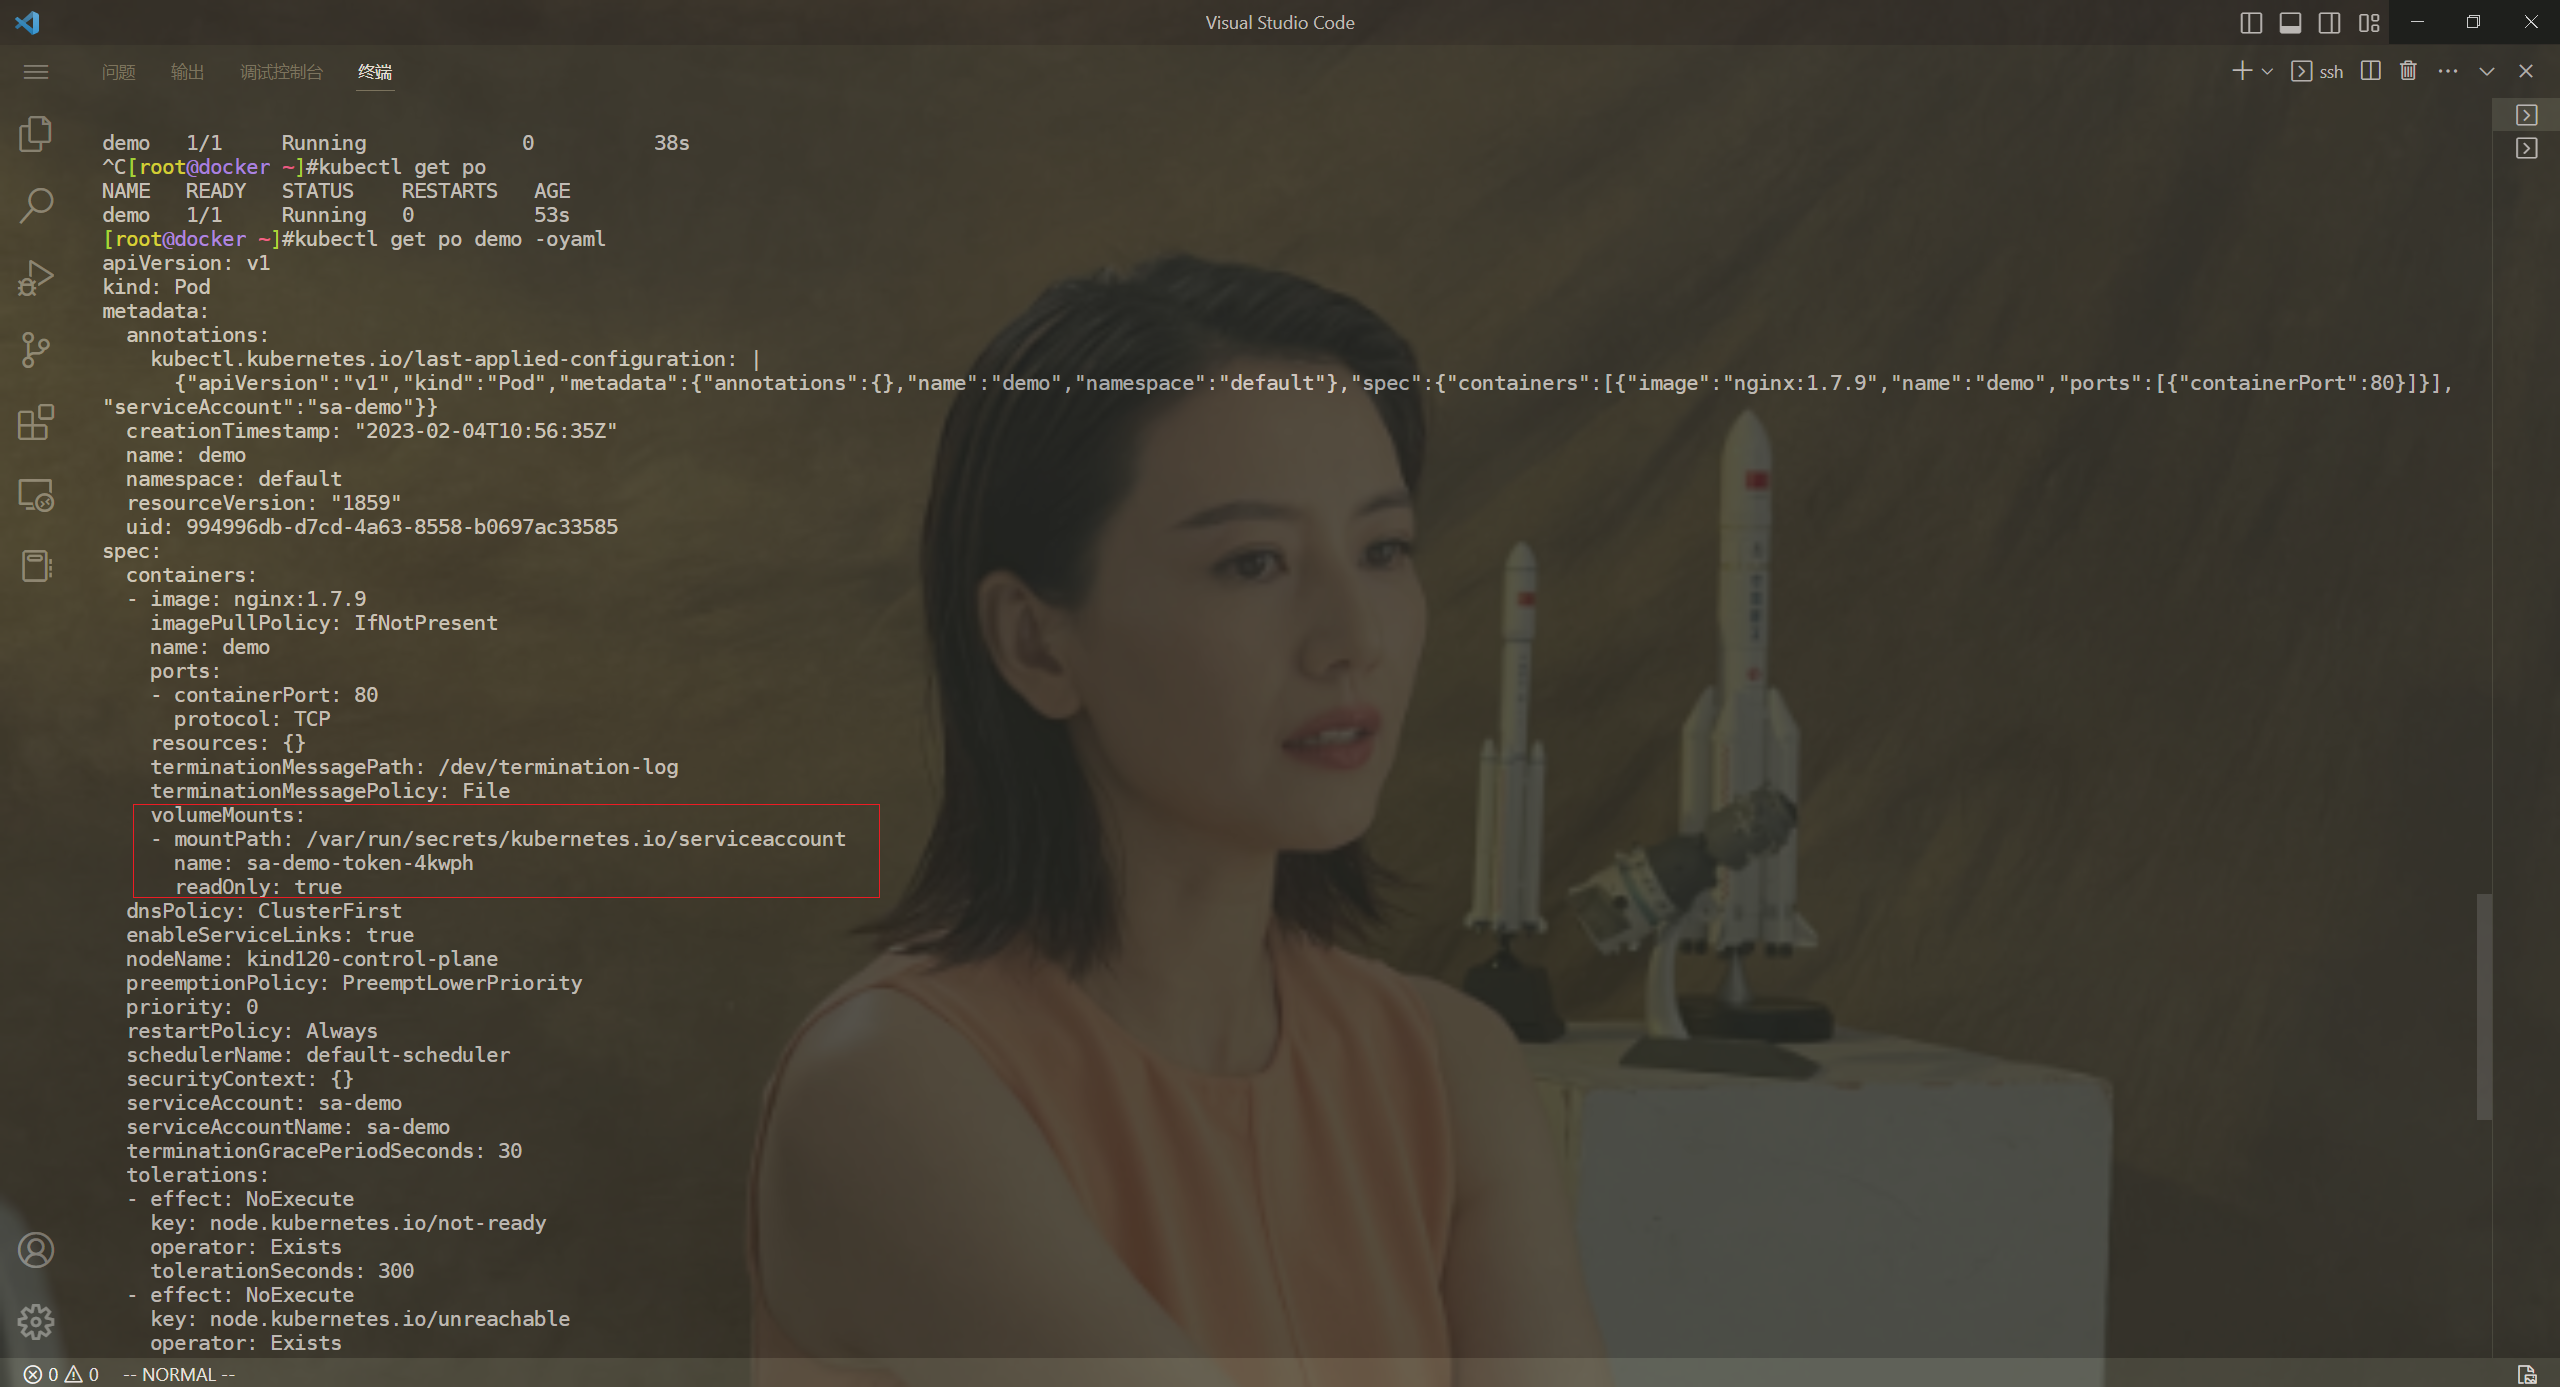Screen dimensions: 2560x1387
Task: Click 'schedulerName: default-scheduler' line
Action: point(318,1055)
